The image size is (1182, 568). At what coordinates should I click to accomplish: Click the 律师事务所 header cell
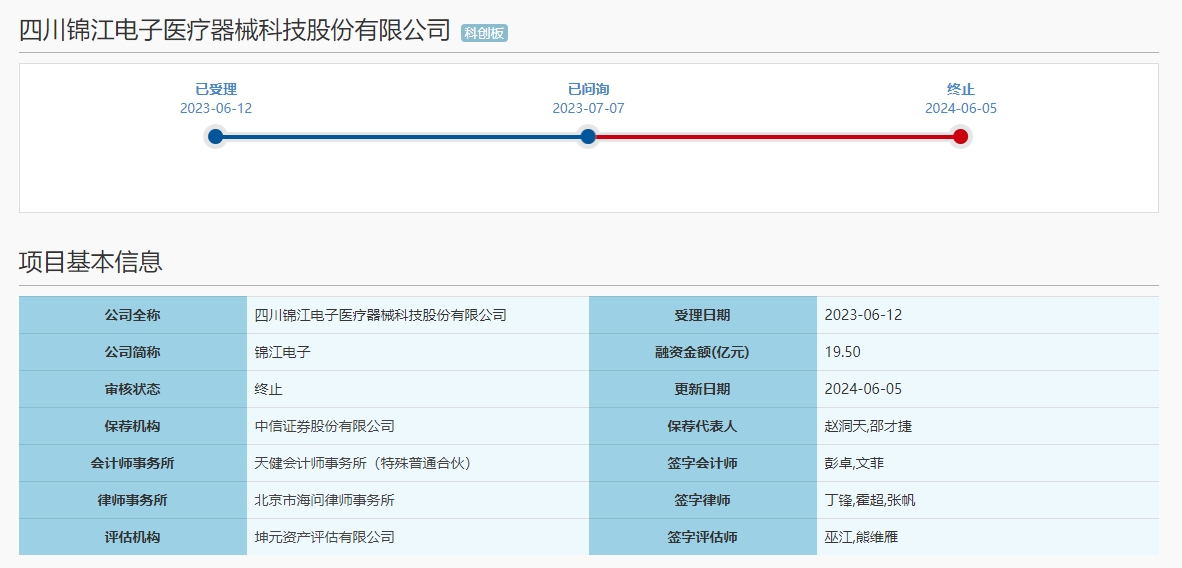133,500
